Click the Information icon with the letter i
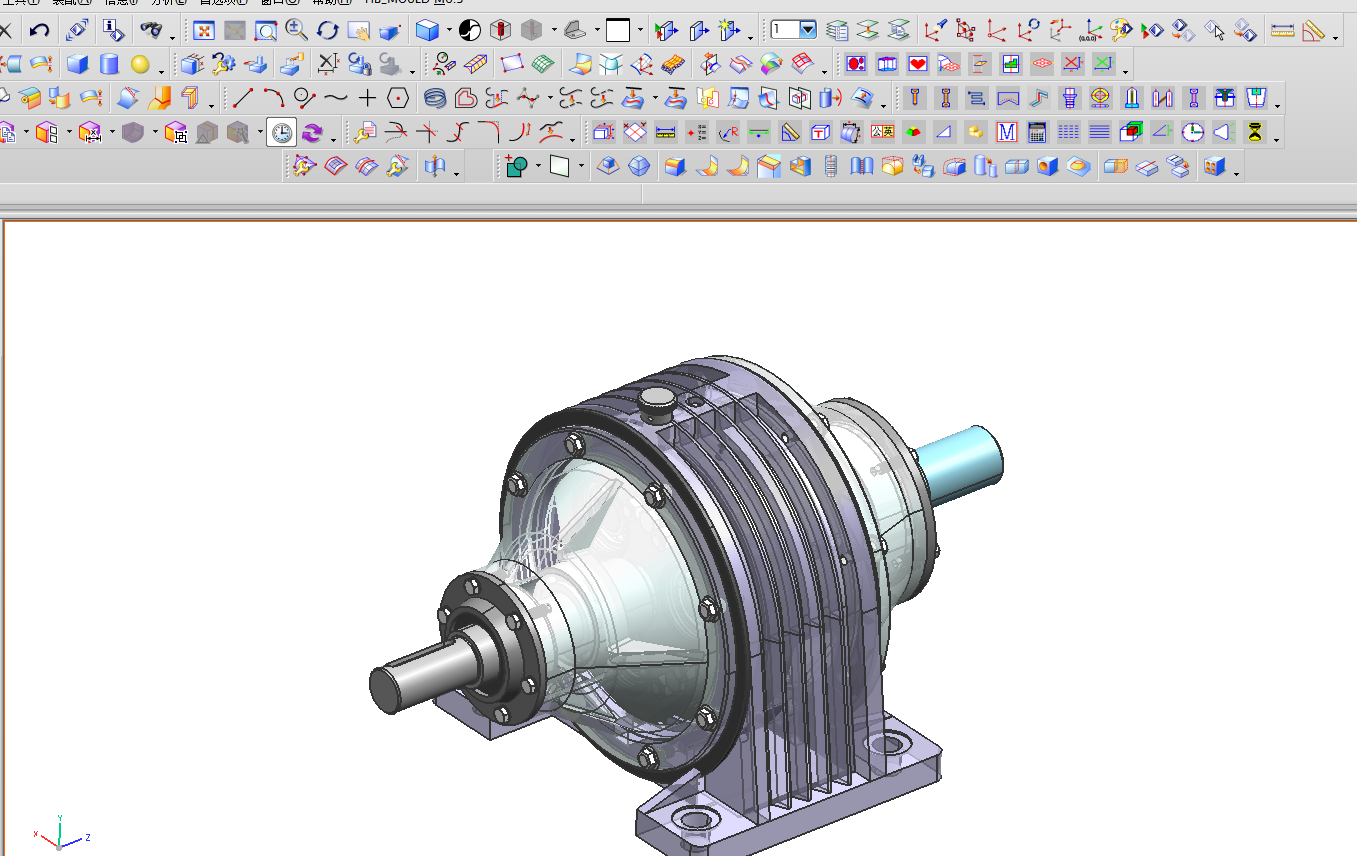This screenshot has width=1357, height=856. (113, 30)
